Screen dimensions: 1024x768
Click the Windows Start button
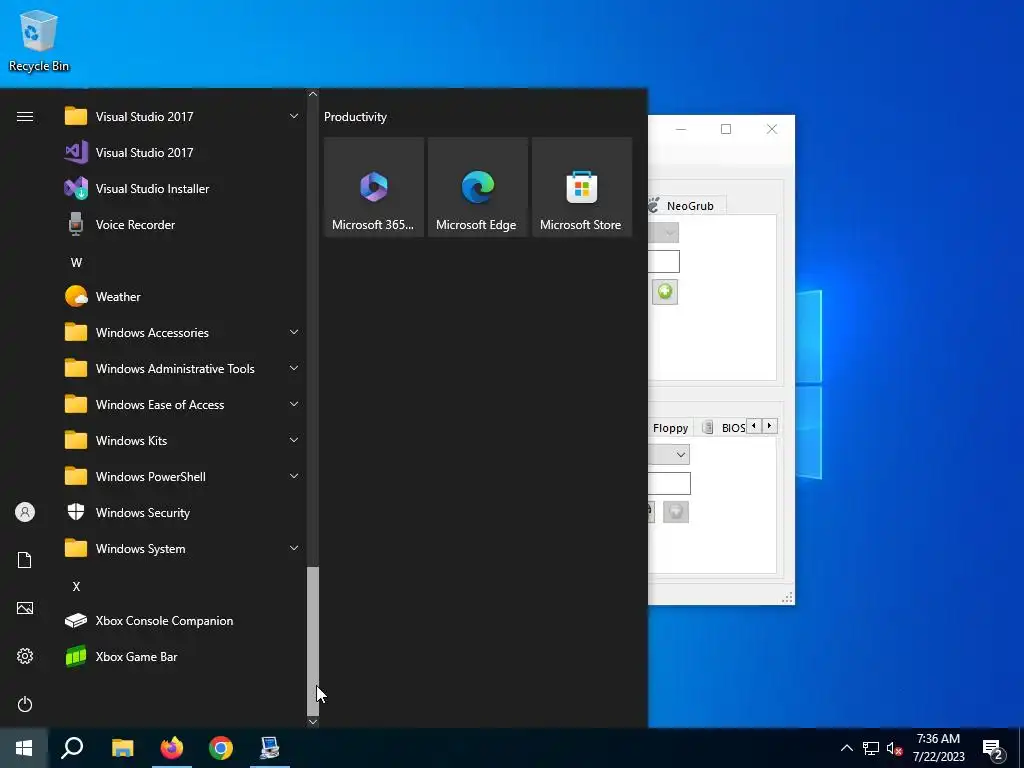pyautogui.click(x=24, y=748)
